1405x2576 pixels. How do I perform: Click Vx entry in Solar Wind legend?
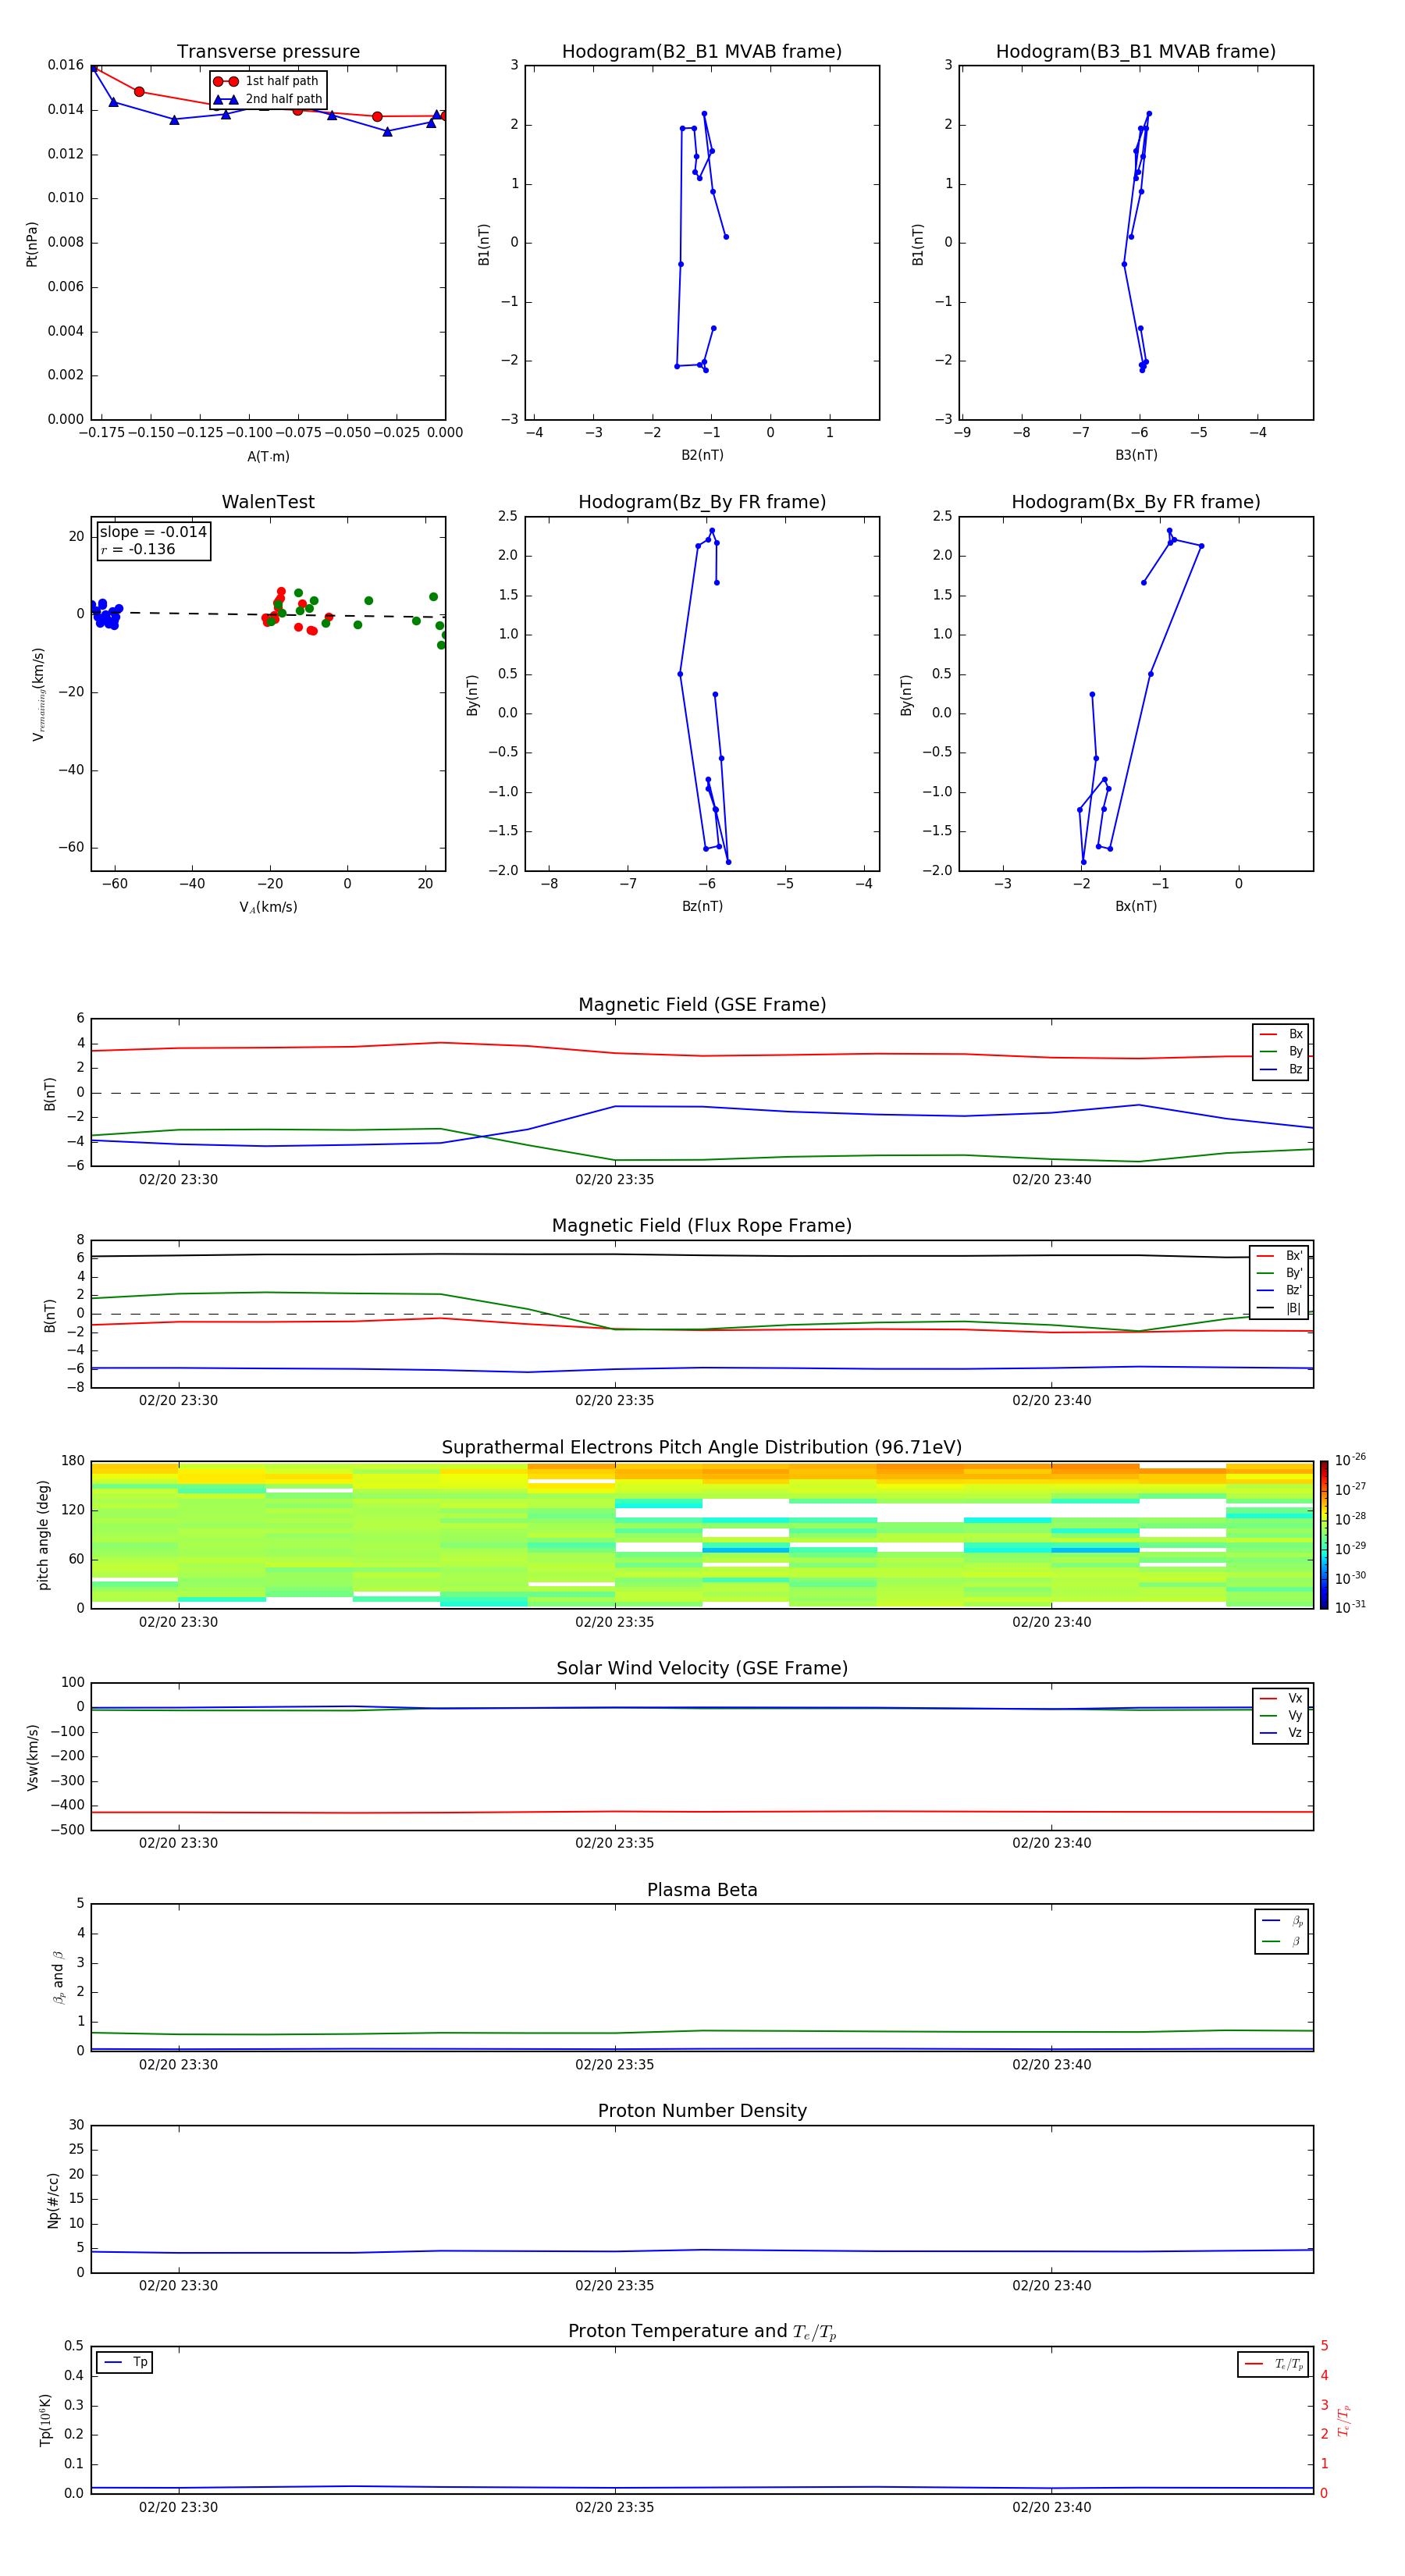coord(1282,1698)
